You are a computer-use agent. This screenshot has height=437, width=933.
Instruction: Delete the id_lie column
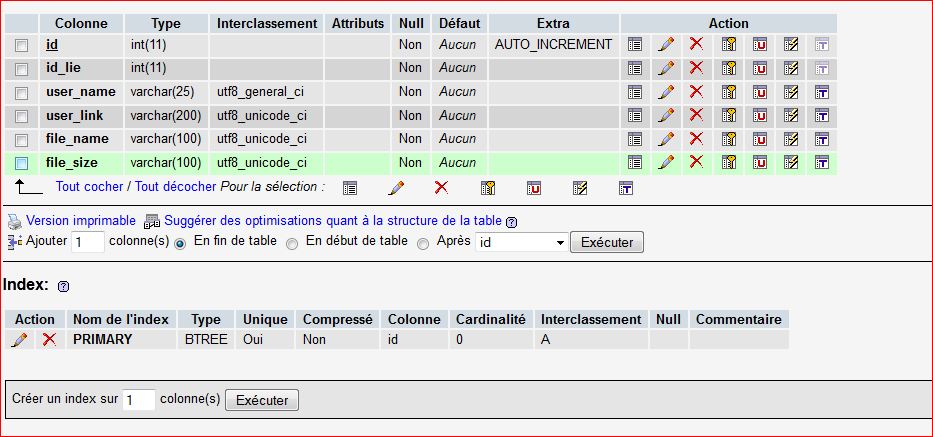pyautogui.click(x=696, y=68)
